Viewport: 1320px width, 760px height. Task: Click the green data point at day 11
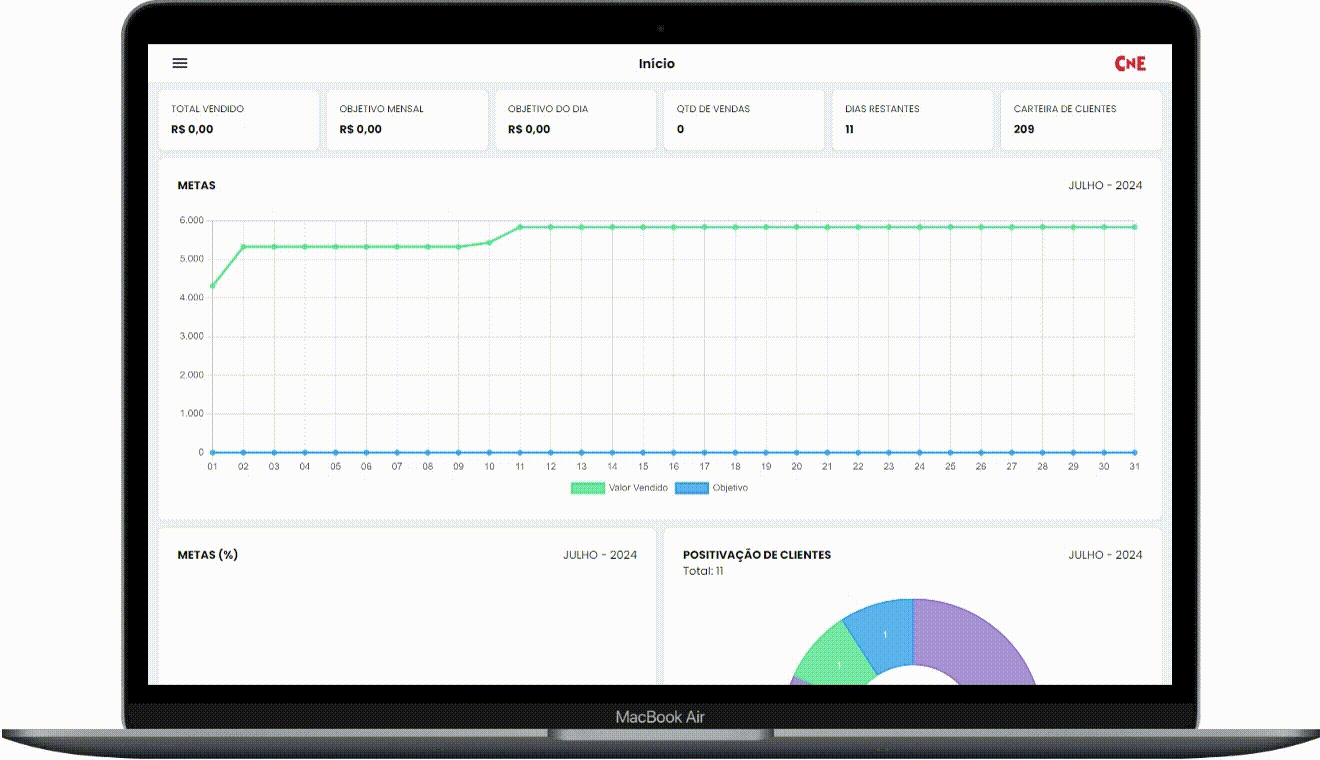[520, 227]
